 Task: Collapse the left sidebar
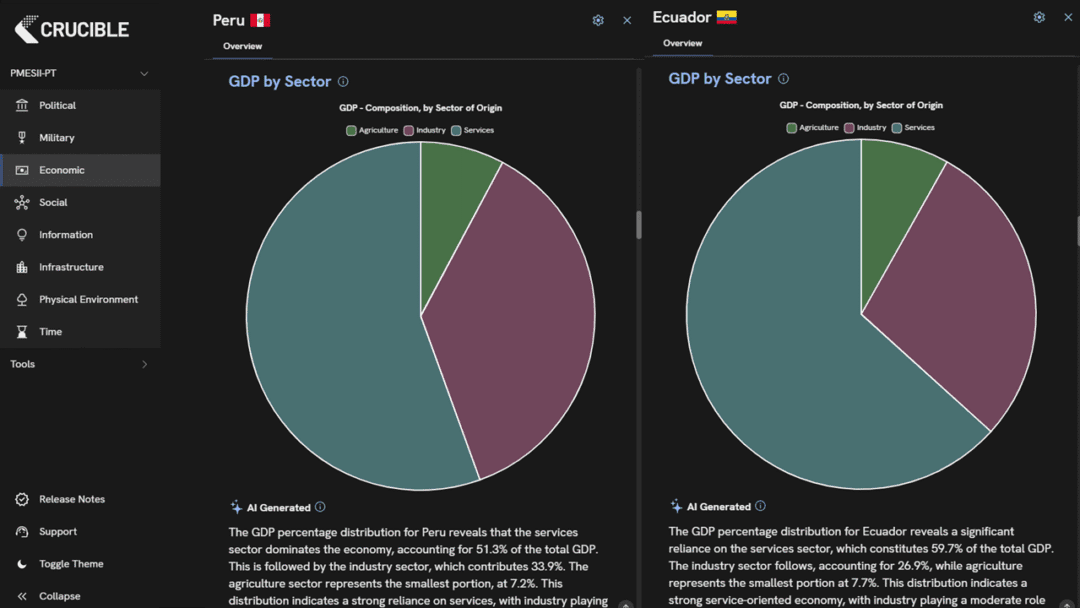click(x=59, y=596)
